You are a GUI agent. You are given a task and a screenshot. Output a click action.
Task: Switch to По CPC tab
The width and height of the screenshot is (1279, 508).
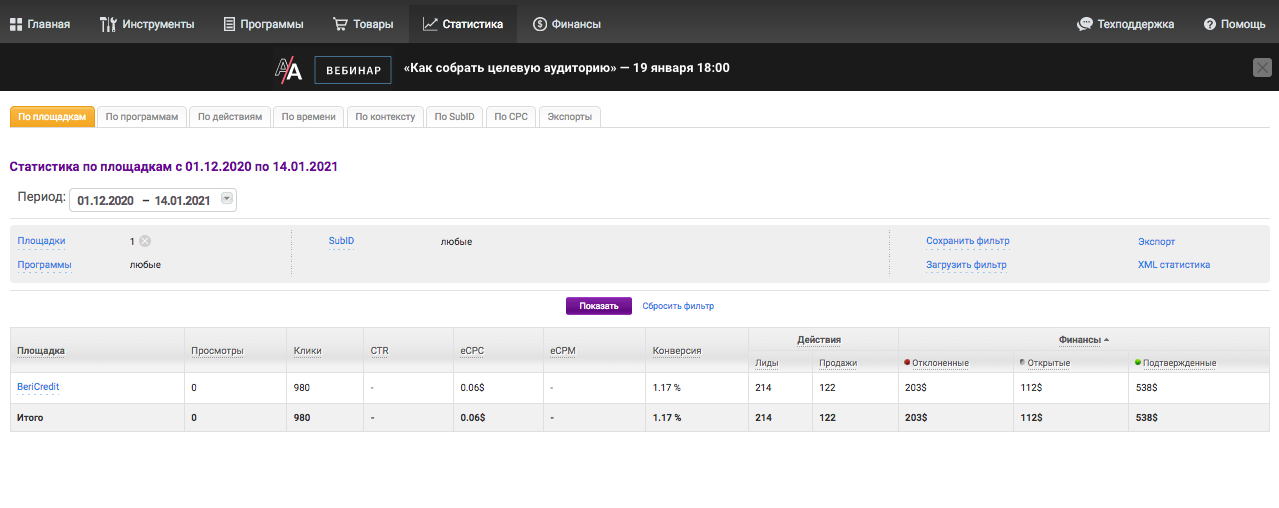pos(511,117)
